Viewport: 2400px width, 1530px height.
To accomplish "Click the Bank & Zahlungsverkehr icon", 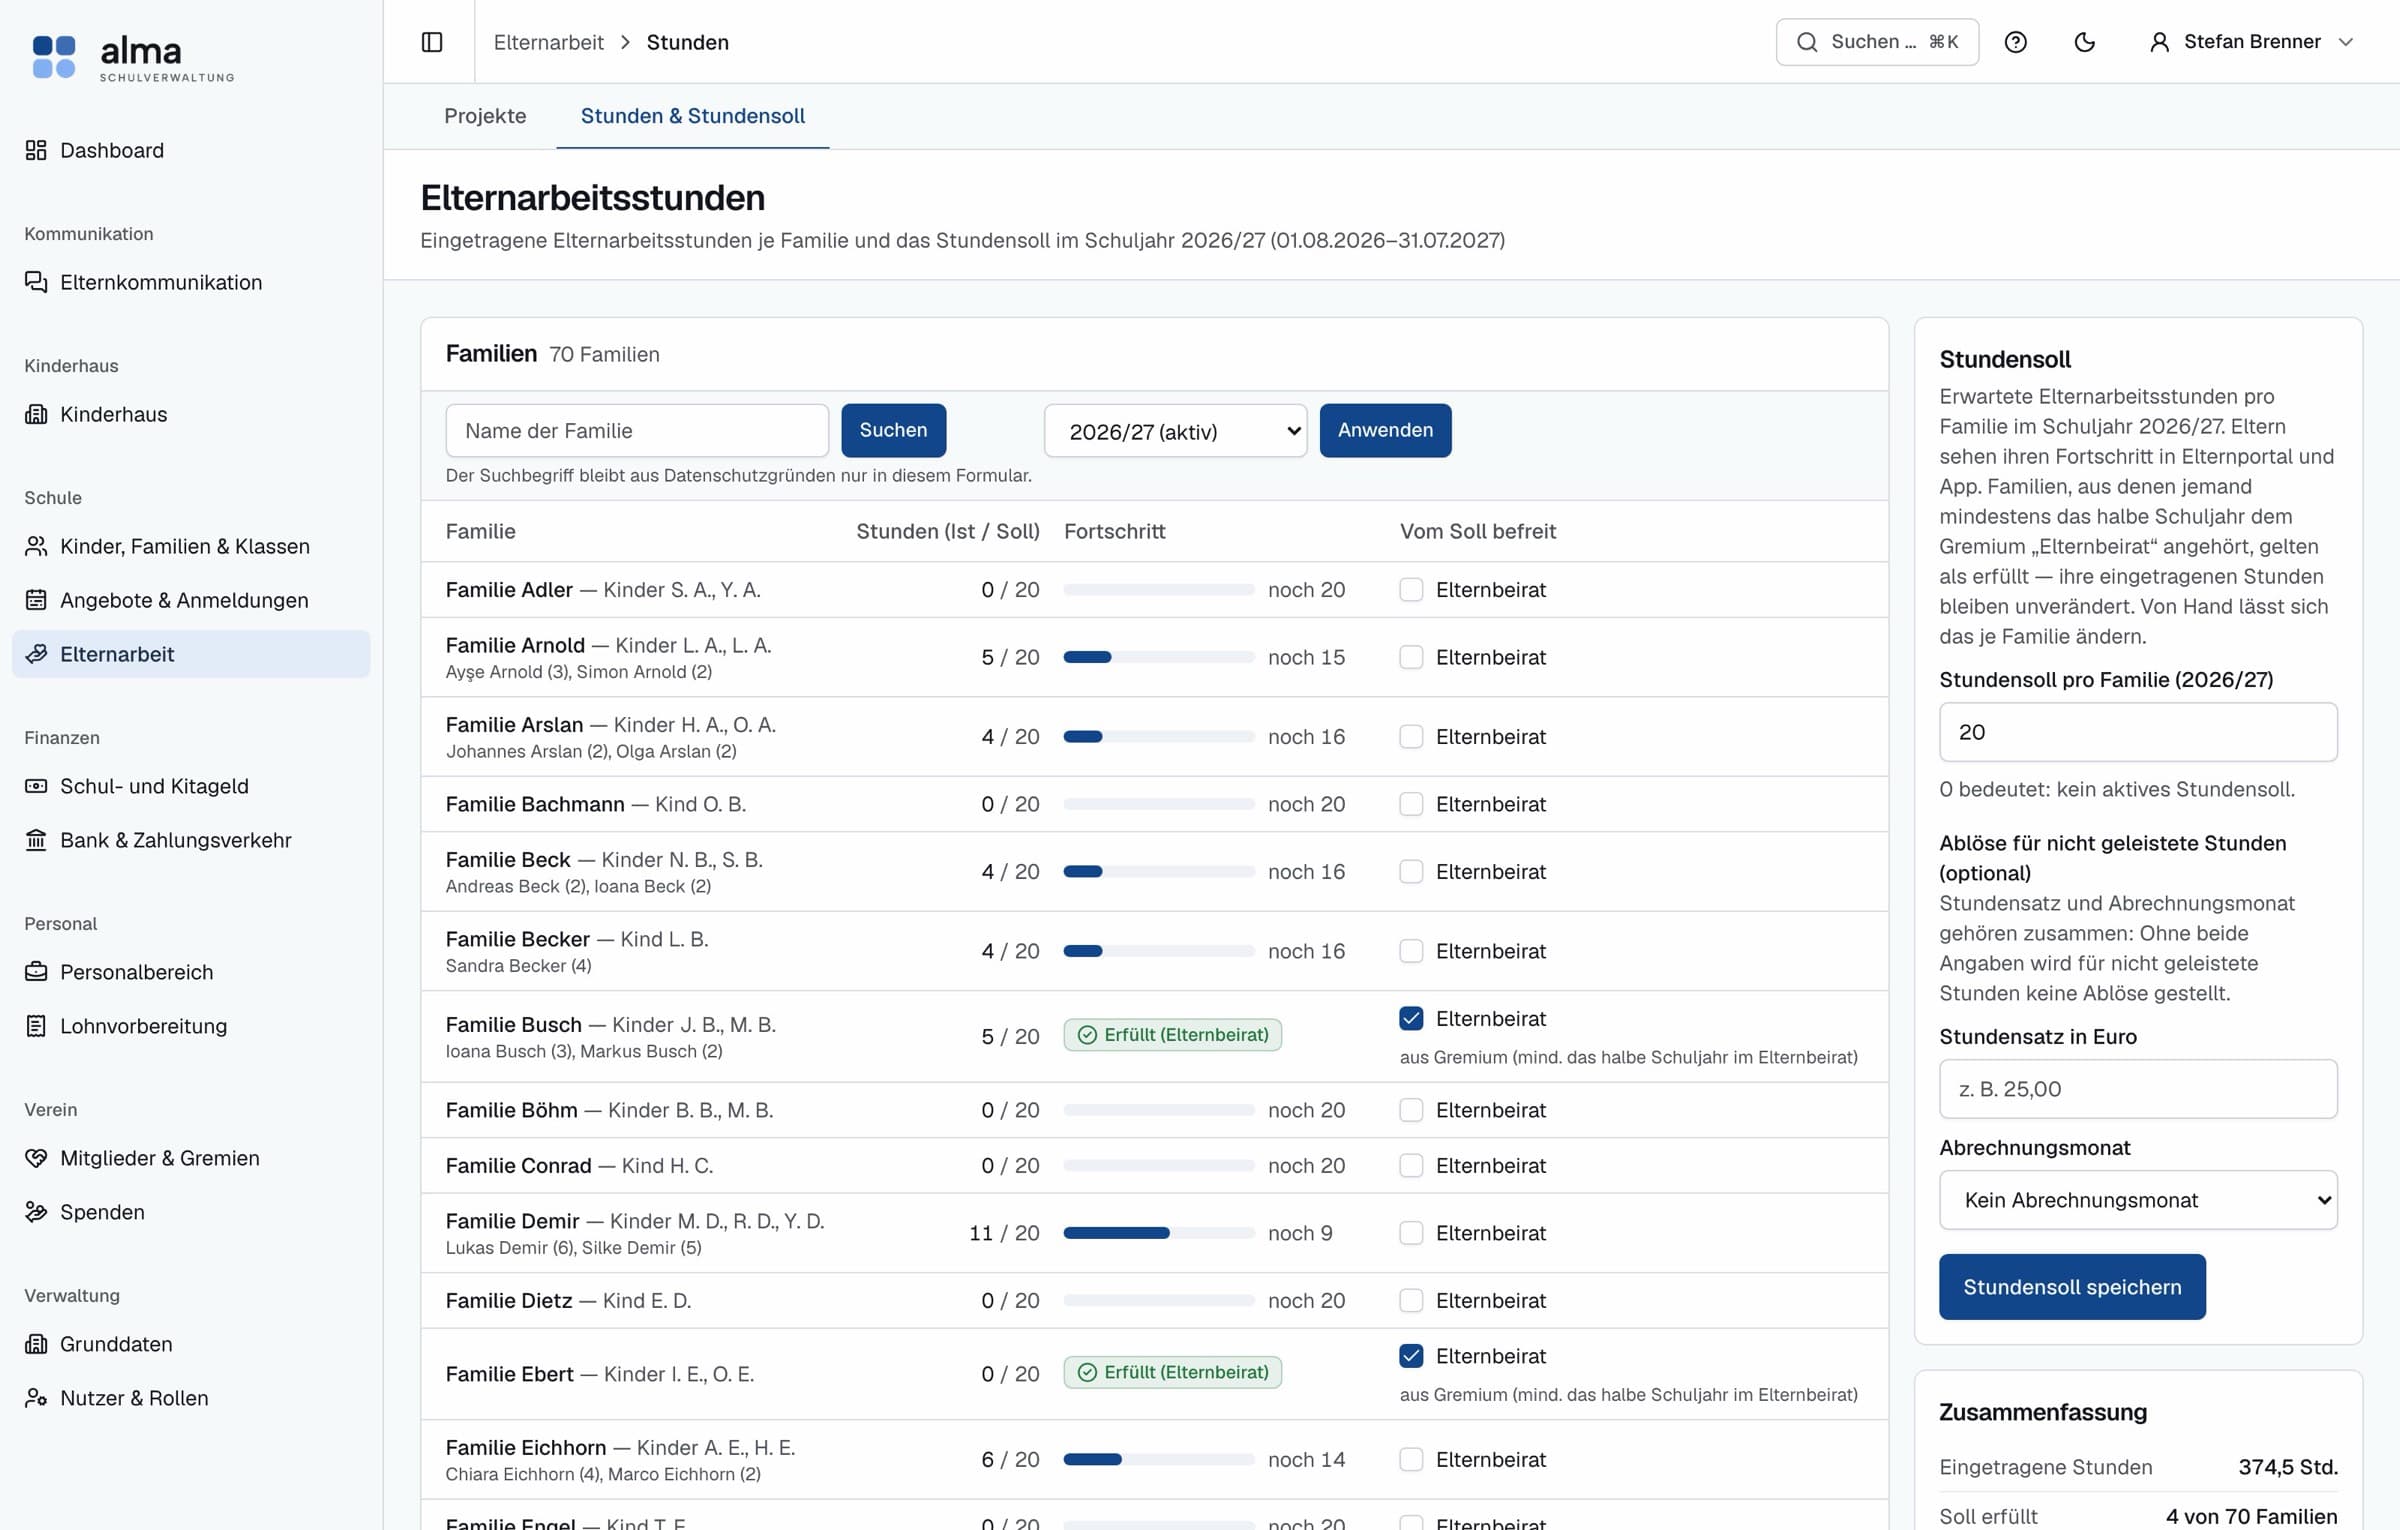I will click(36, 840).
